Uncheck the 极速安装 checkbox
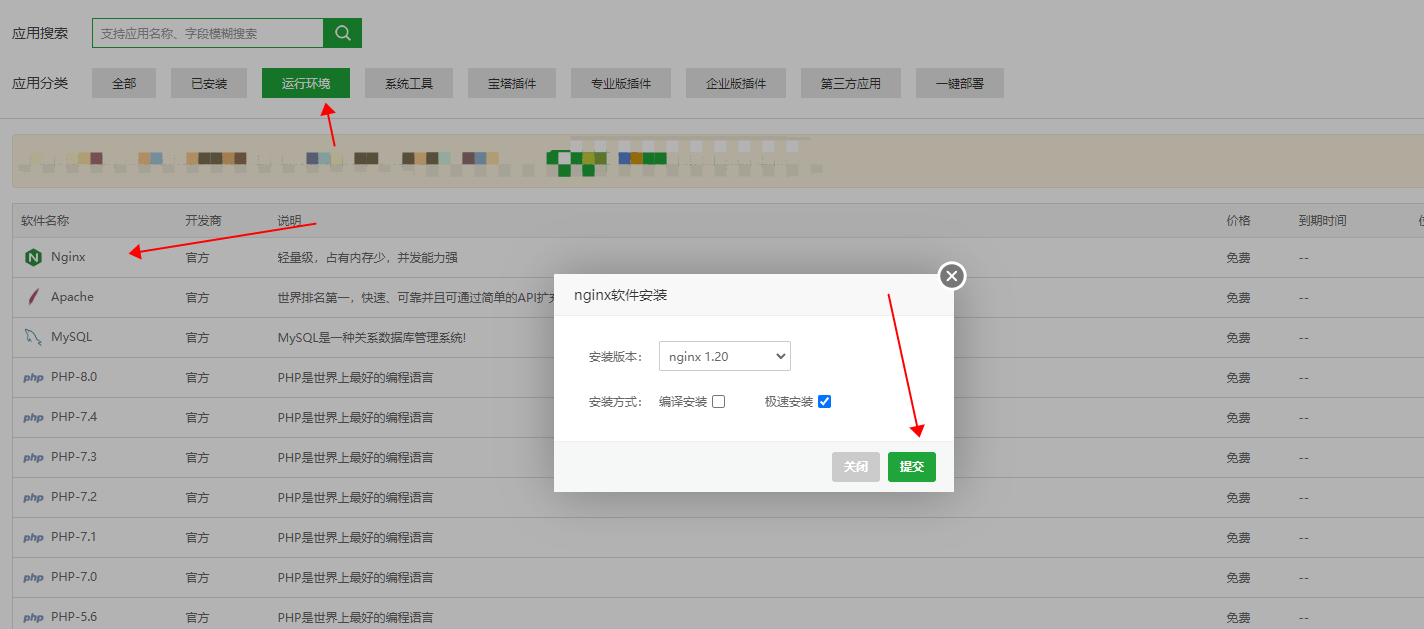This screenshot has height=629, width=1424. pos(824,402)
